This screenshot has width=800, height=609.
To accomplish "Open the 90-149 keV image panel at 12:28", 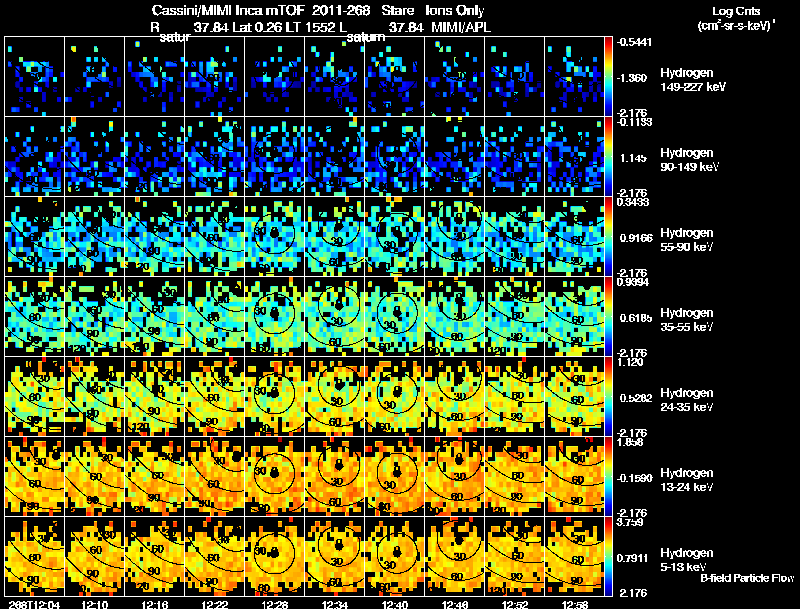I will coord(274,157).
